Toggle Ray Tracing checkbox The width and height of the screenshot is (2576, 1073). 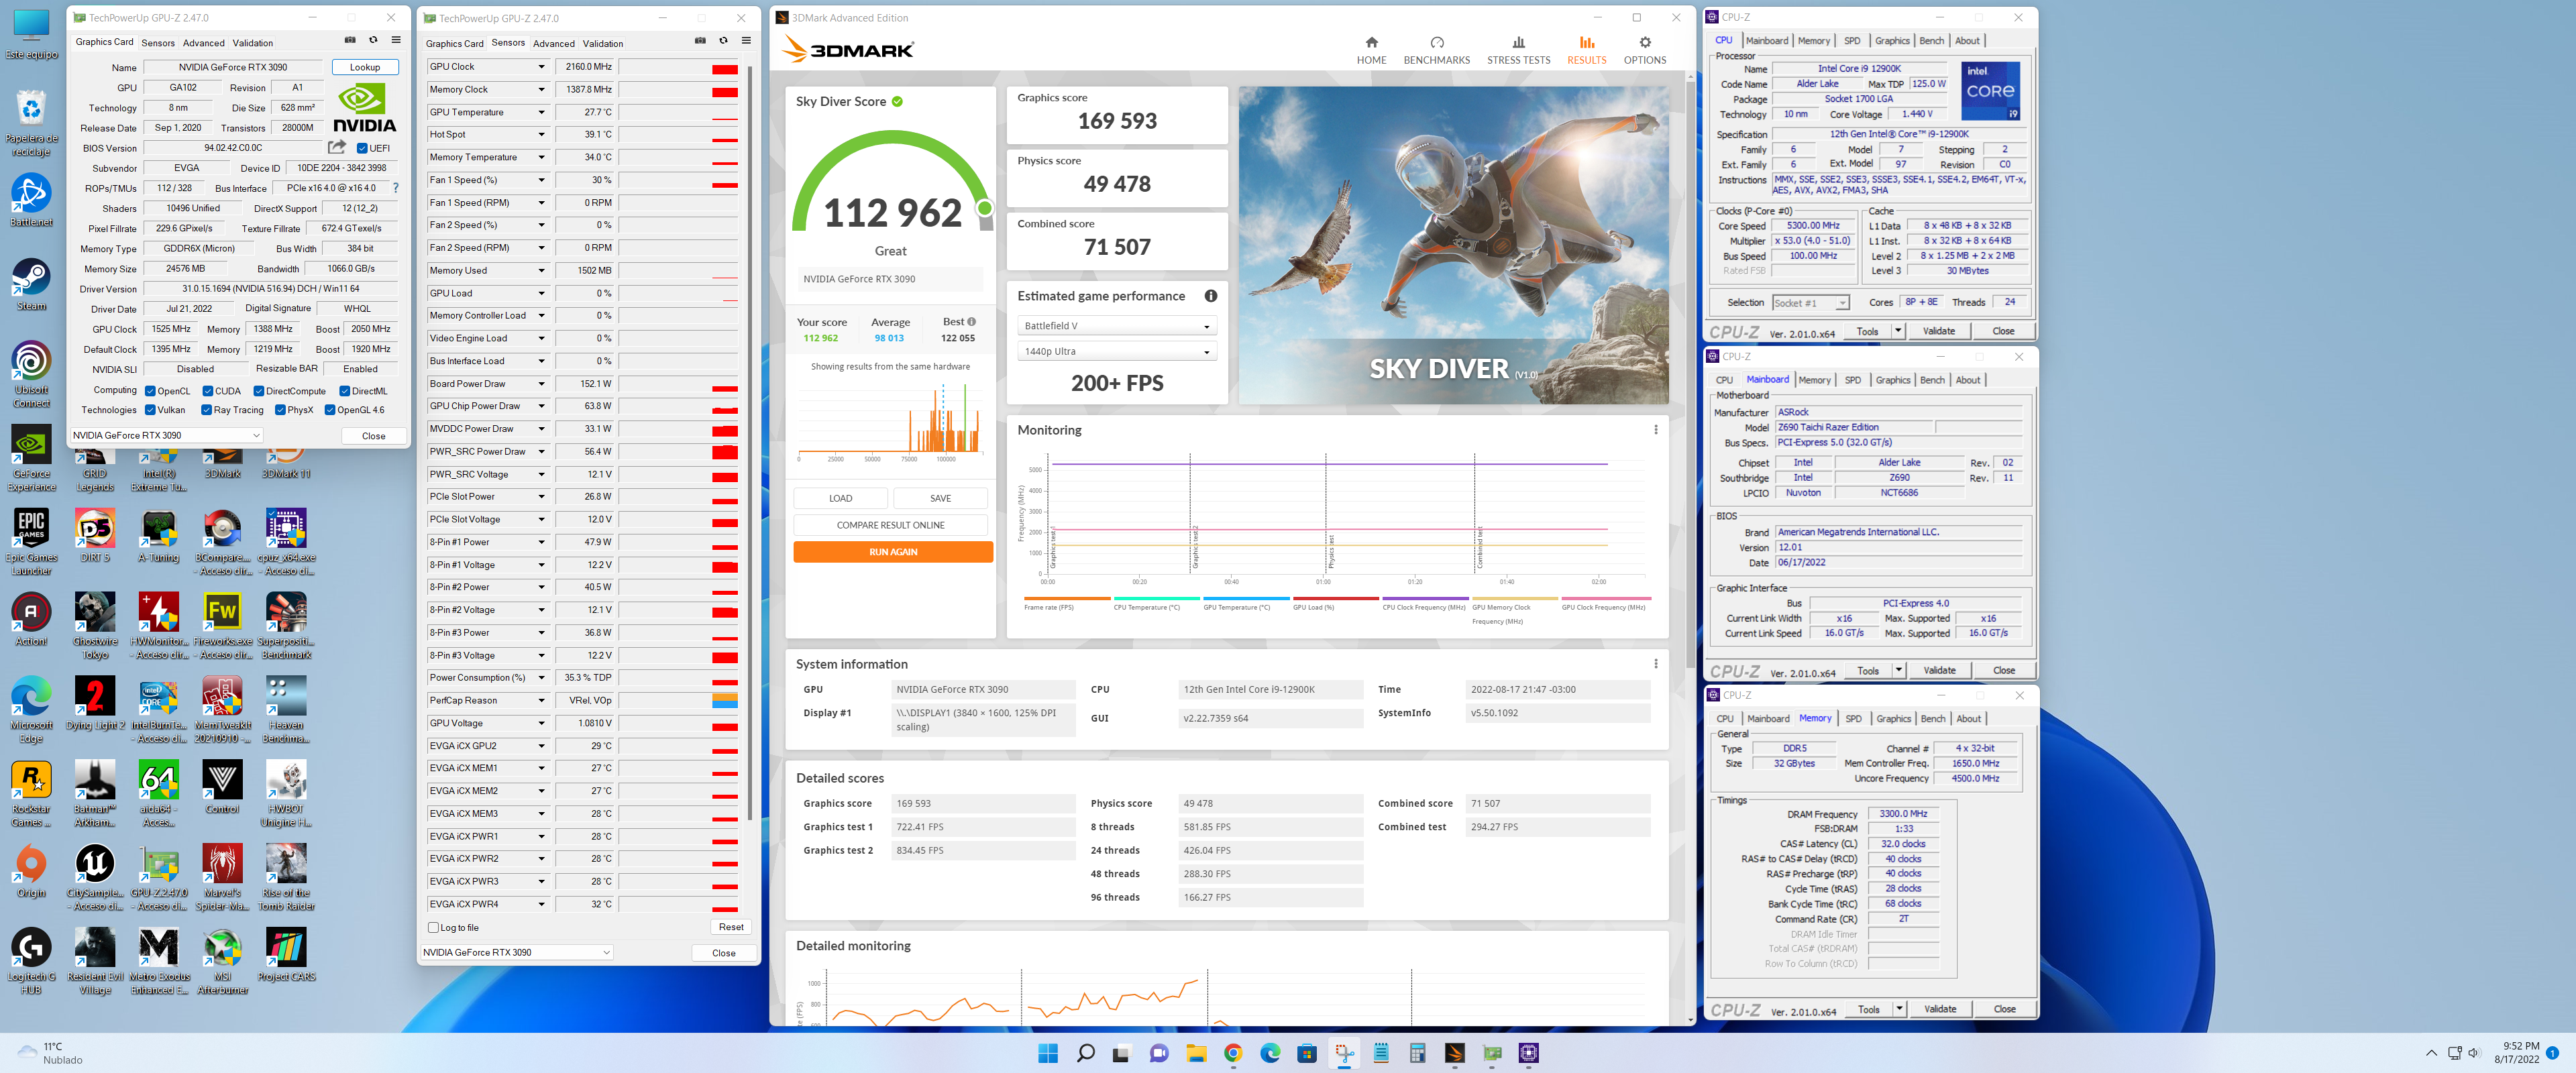(x=207, y=410)
